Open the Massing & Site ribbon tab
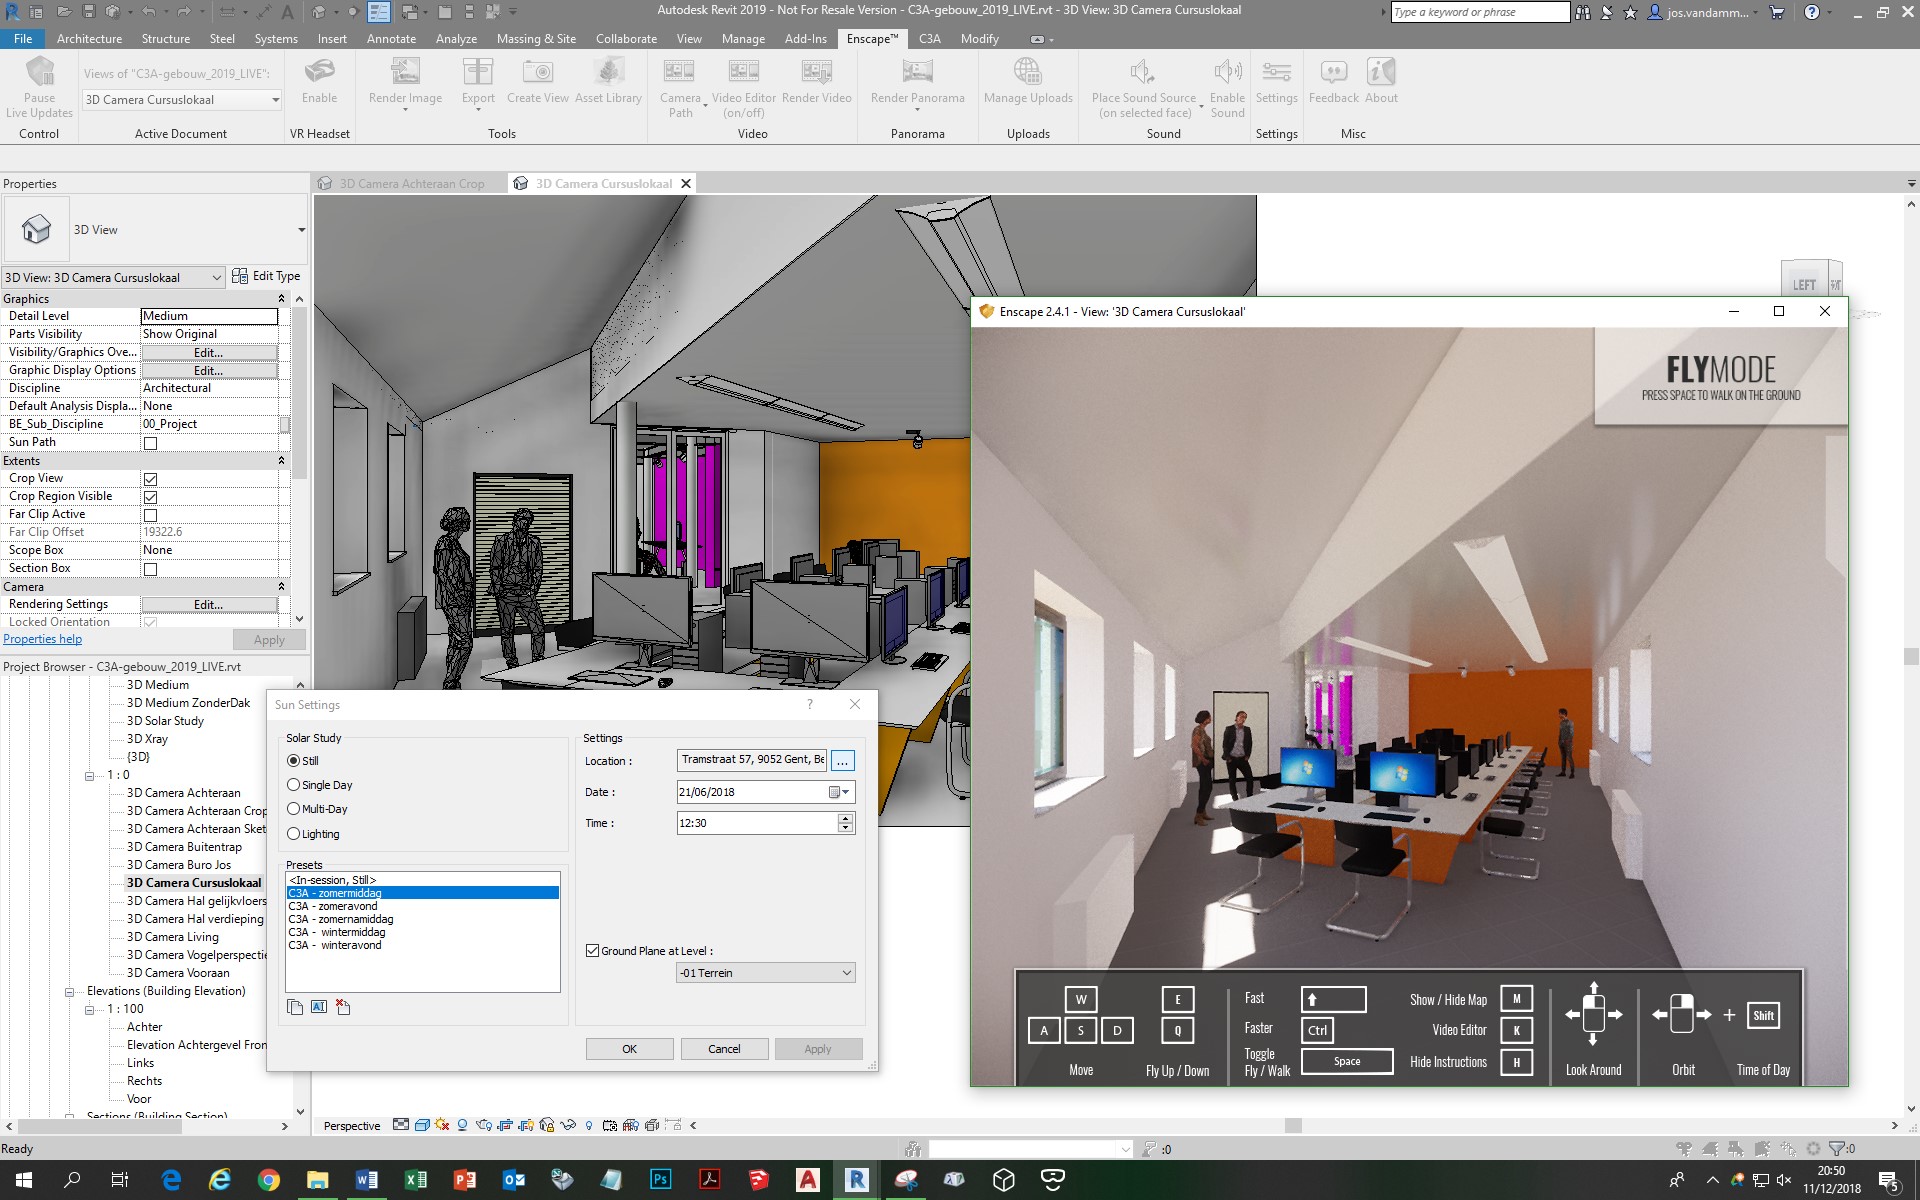1920x1200 pixels. click(x=536, y=39)
